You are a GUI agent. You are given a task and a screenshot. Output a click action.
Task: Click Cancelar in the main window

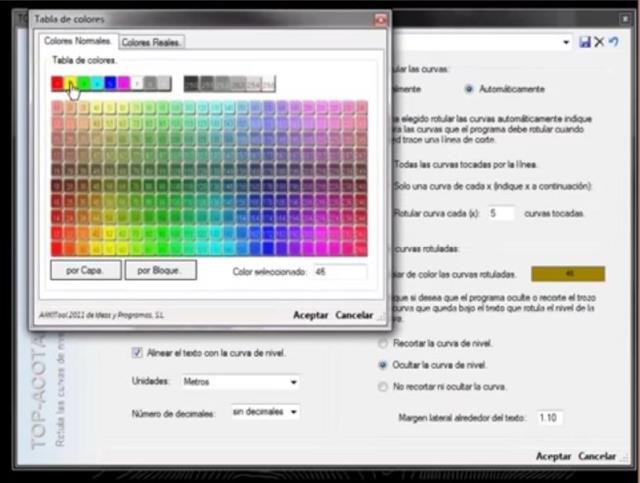coord(597,456)
